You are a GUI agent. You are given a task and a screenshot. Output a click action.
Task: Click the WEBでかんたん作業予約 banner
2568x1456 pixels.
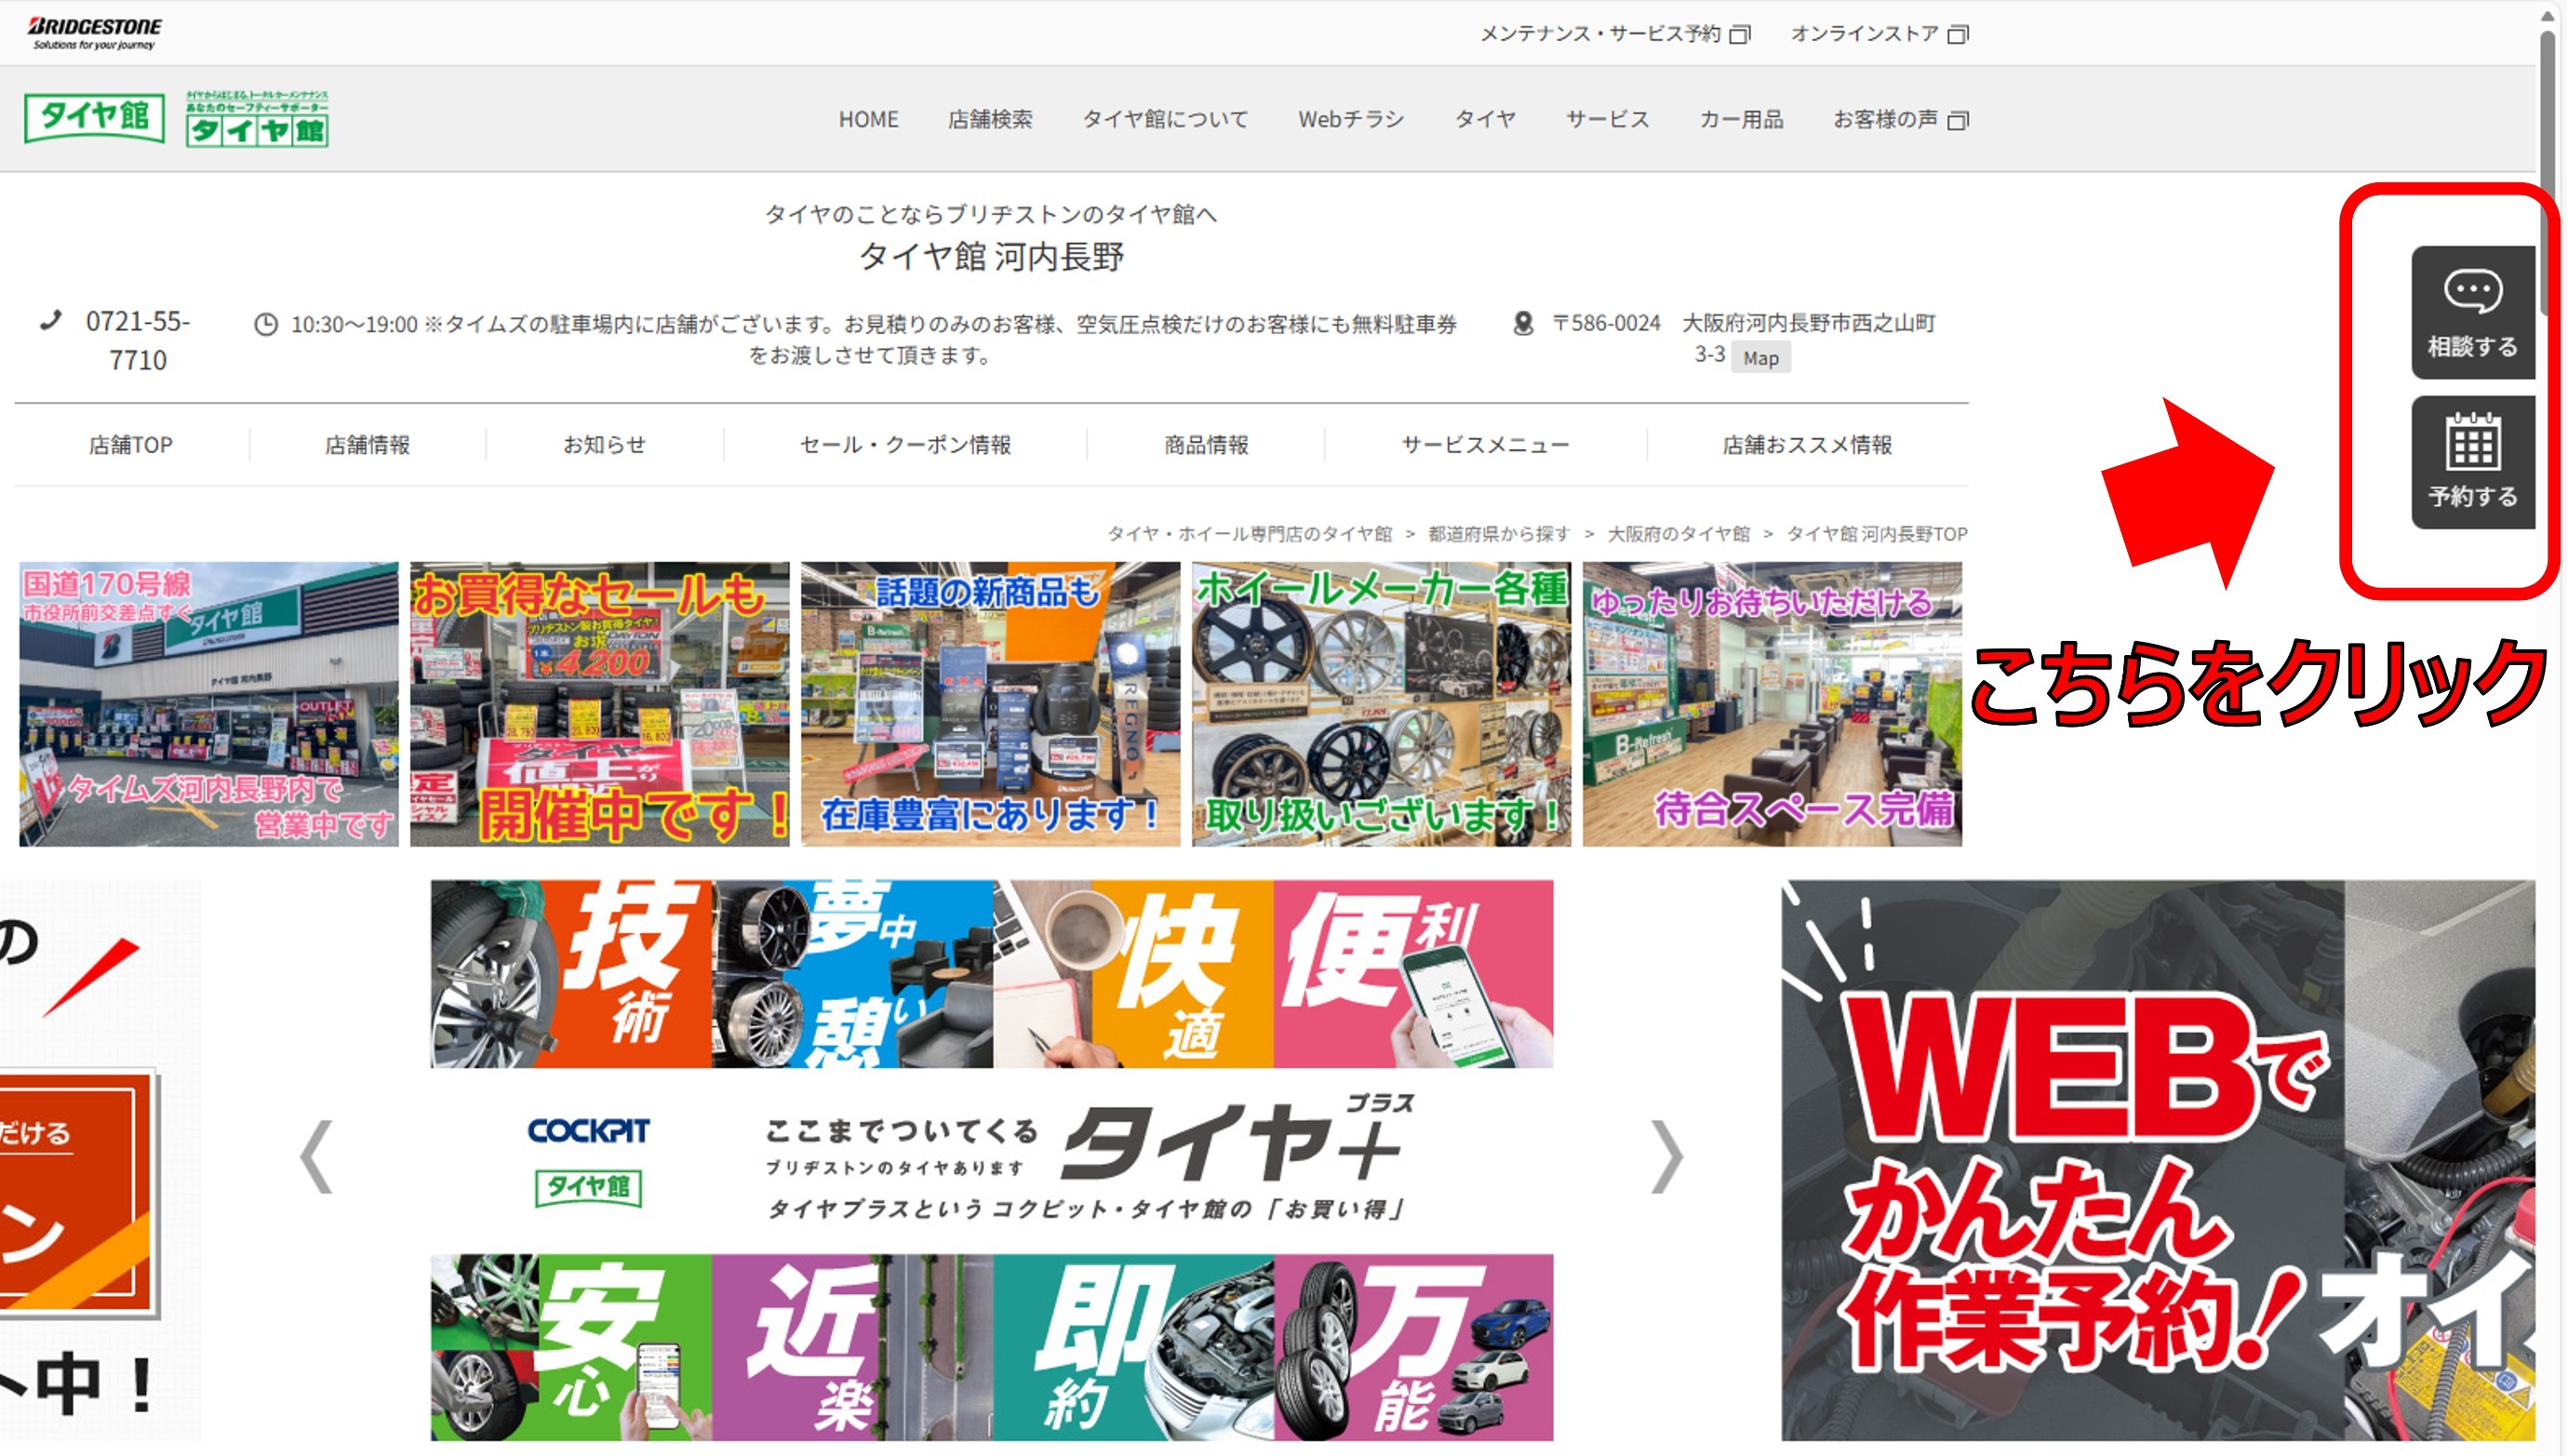(2157, 1160)
